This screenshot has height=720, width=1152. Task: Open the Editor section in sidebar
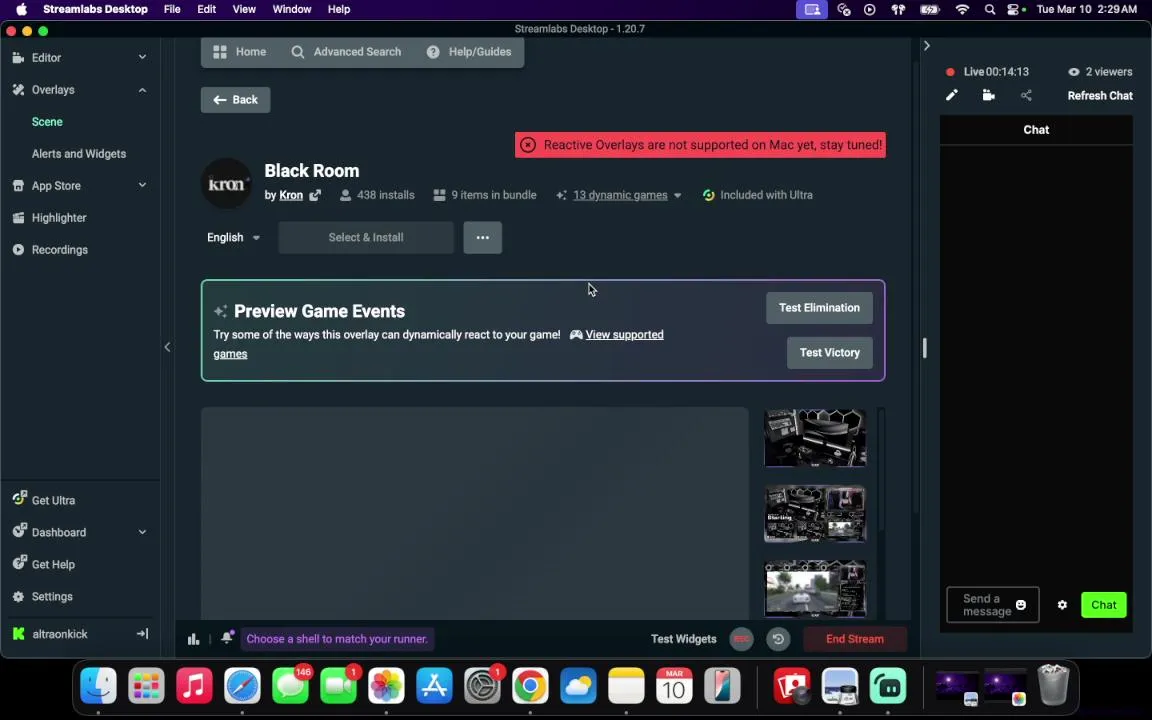(46, 57)
